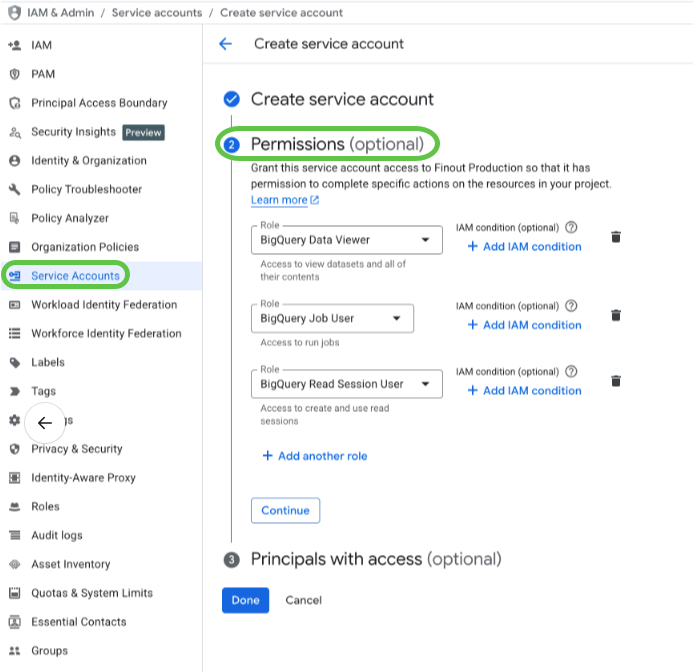The image size is (693, 672).
Task: Click the blue Done button
Action: 245,600
